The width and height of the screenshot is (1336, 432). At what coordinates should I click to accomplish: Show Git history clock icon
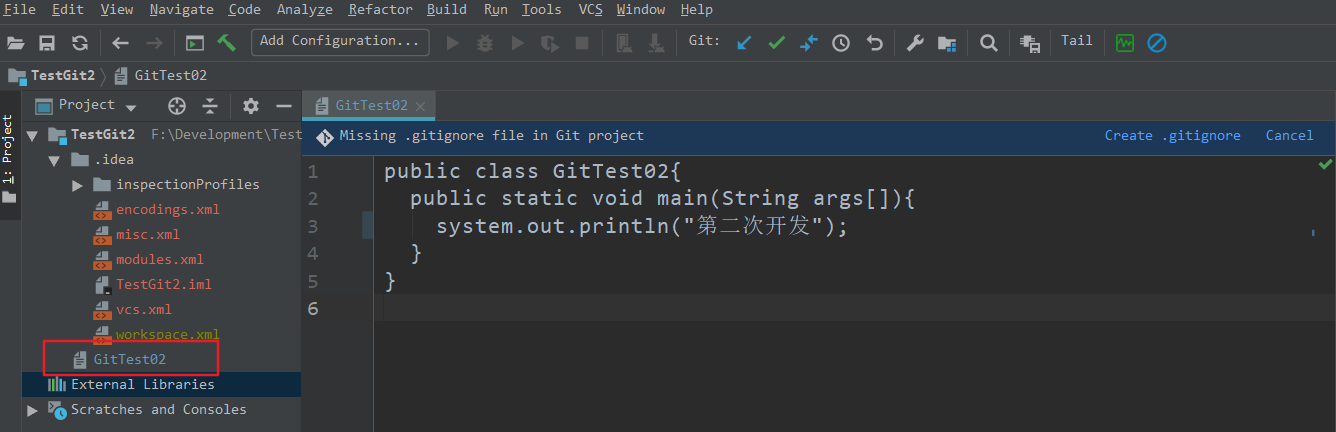coord(841,43)
